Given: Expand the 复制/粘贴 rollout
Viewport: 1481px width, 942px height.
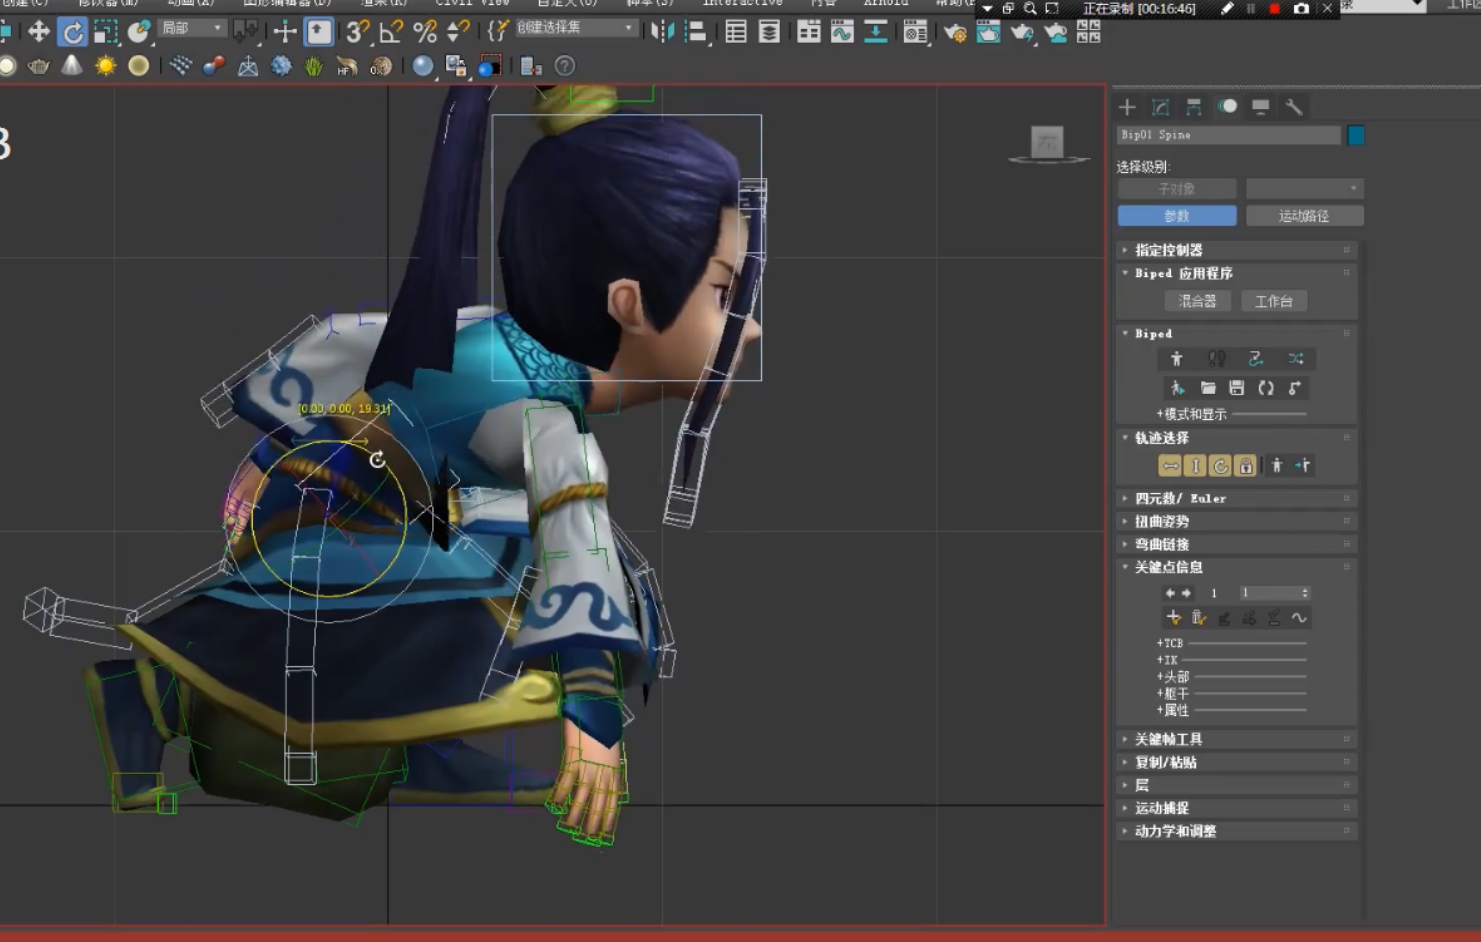Looking at the screenshot, I should (1236, 762).
